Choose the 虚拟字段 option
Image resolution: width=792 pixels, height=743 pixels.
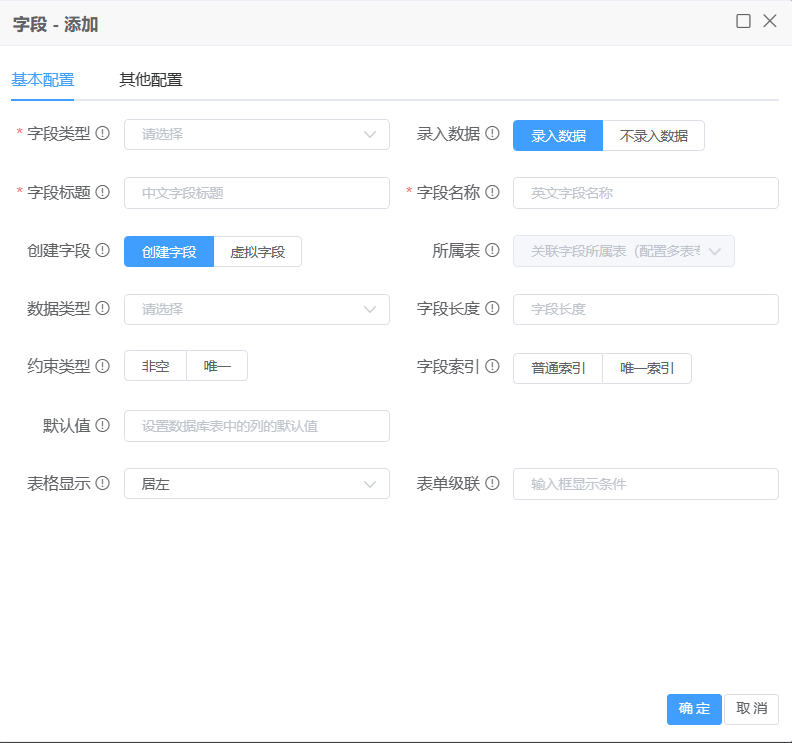tap(257, 252)
